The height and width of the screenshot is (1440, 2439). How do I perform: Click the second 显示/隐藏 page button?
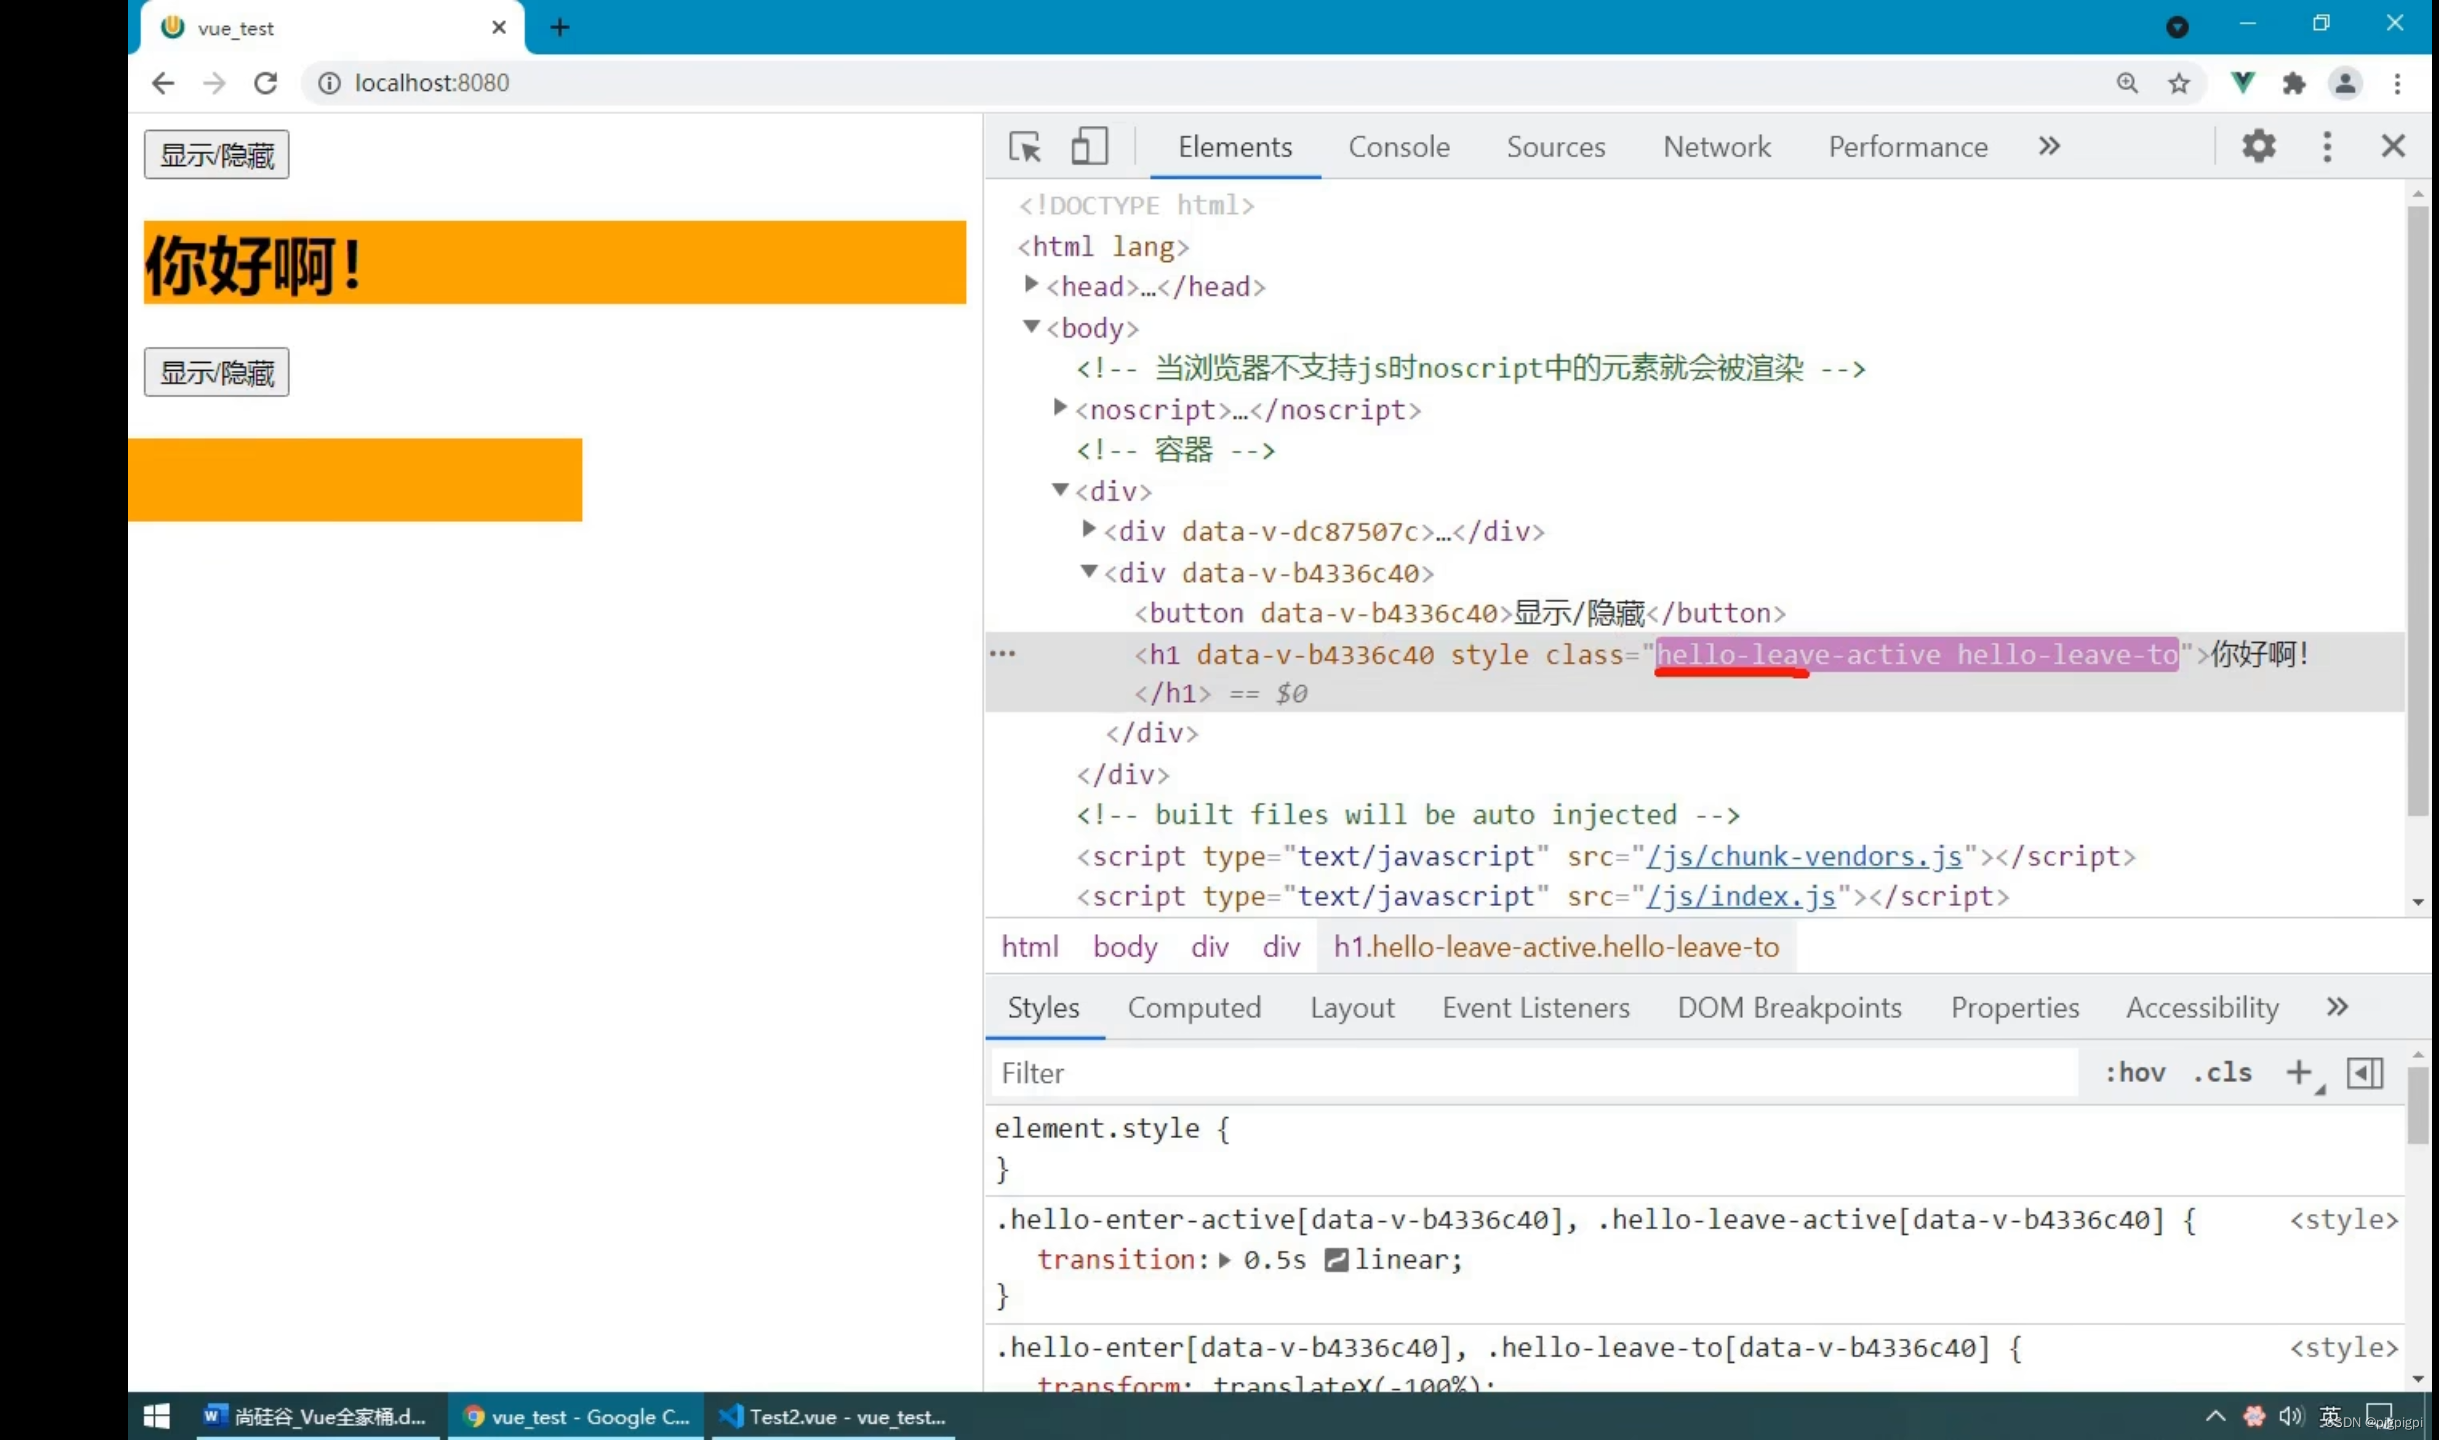[x=216, y=372]
